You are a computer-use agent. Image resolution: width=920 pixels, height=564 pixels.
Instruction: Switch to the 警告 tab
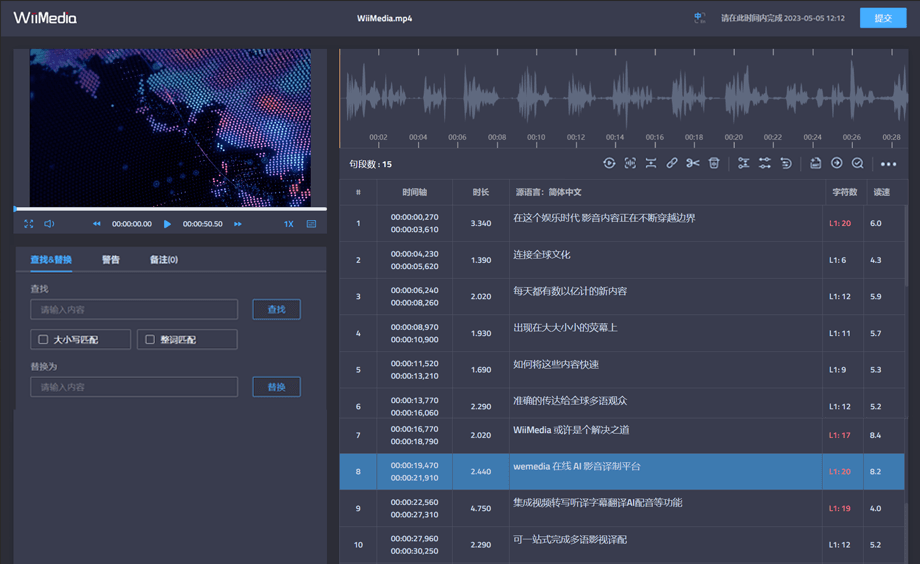[110, 259]
